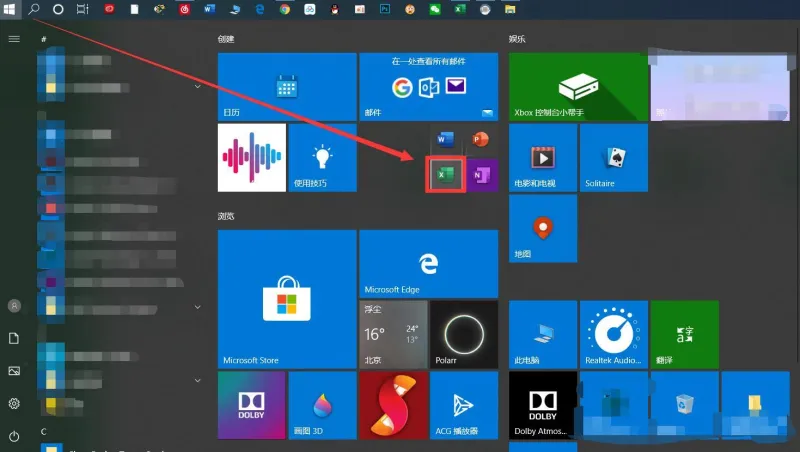Open the ACG 播放器 tile

464,405
